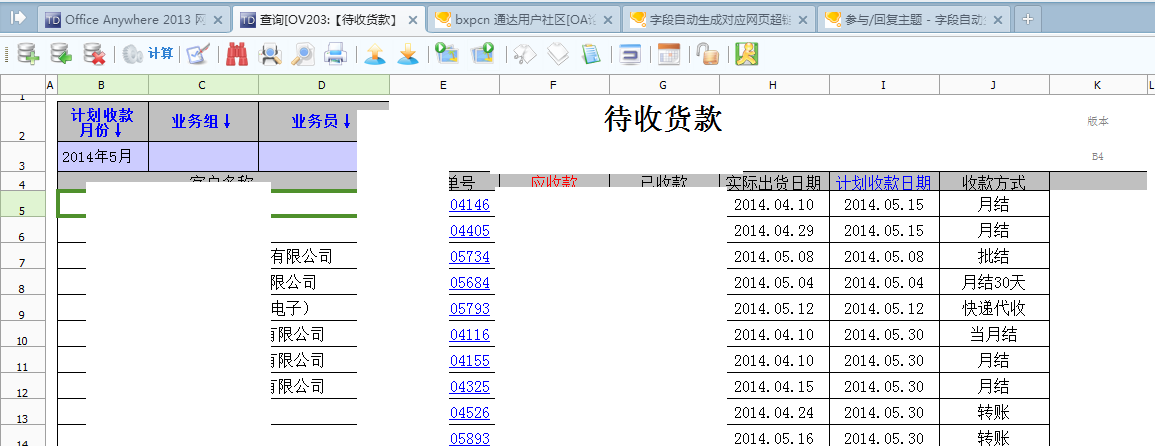This screenshot has width=1155, height=446.
Task: Switch to 查询[OV203:【待收货款】 tab
Action: click(x=330, y=20)
